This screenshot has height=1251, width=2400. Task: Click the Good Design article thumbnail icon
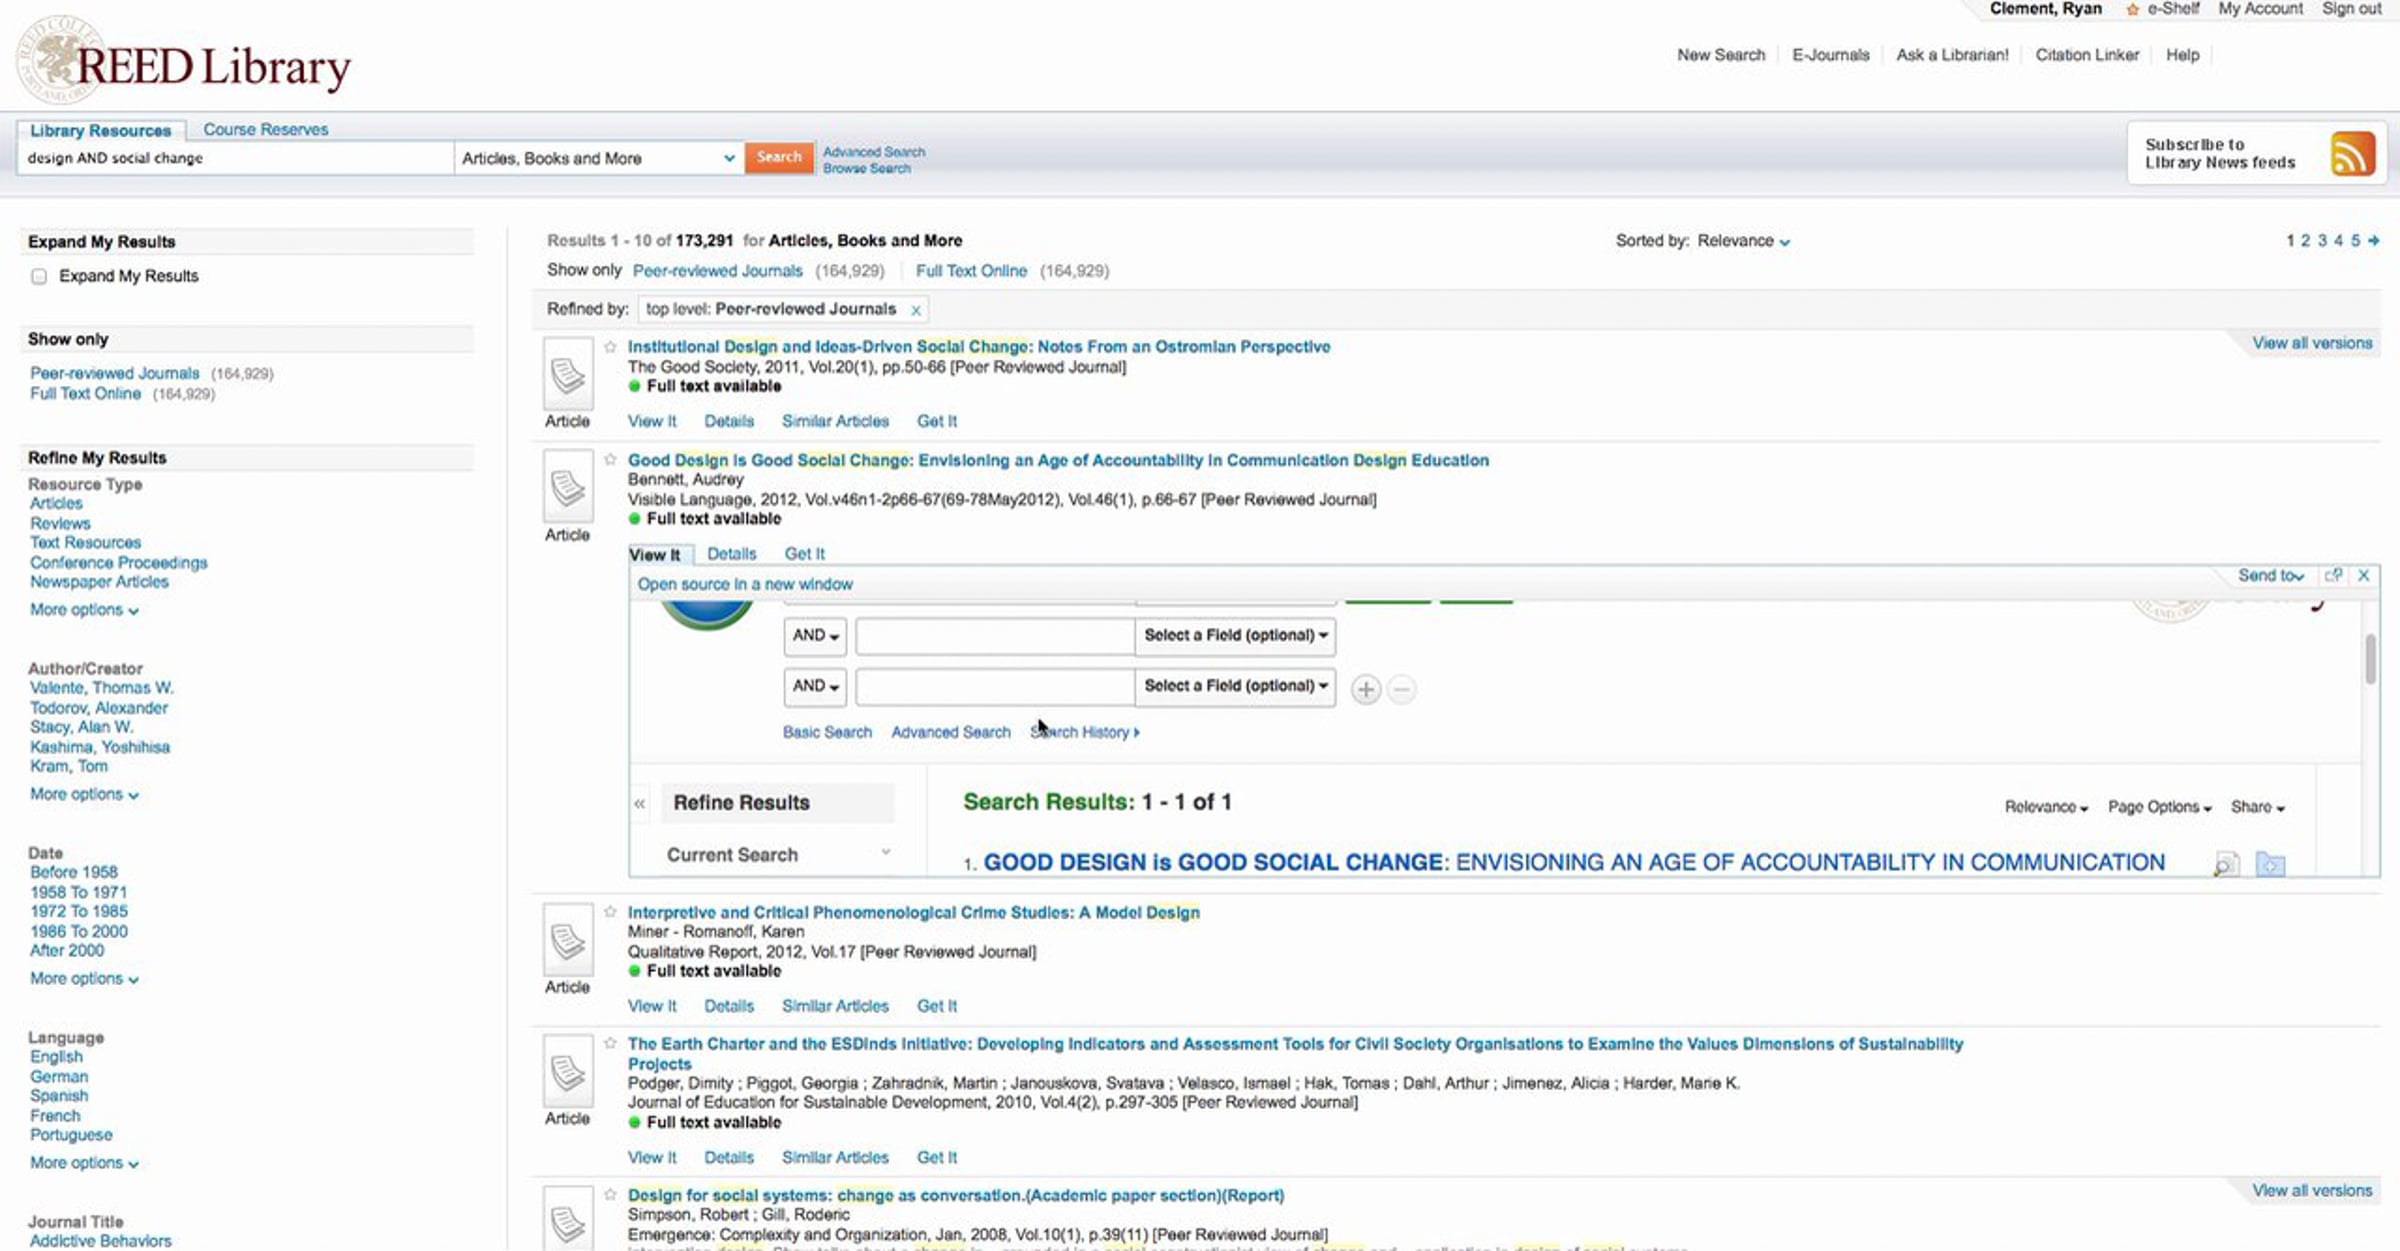click(x=568, y=487)
